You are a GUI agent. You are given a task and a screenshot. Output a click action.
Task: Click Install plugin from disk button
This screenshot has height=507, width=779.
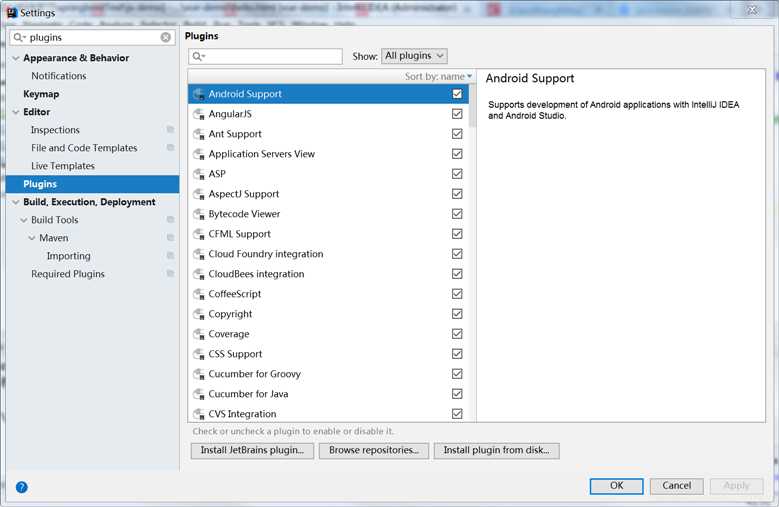click(x=496, y=450)
